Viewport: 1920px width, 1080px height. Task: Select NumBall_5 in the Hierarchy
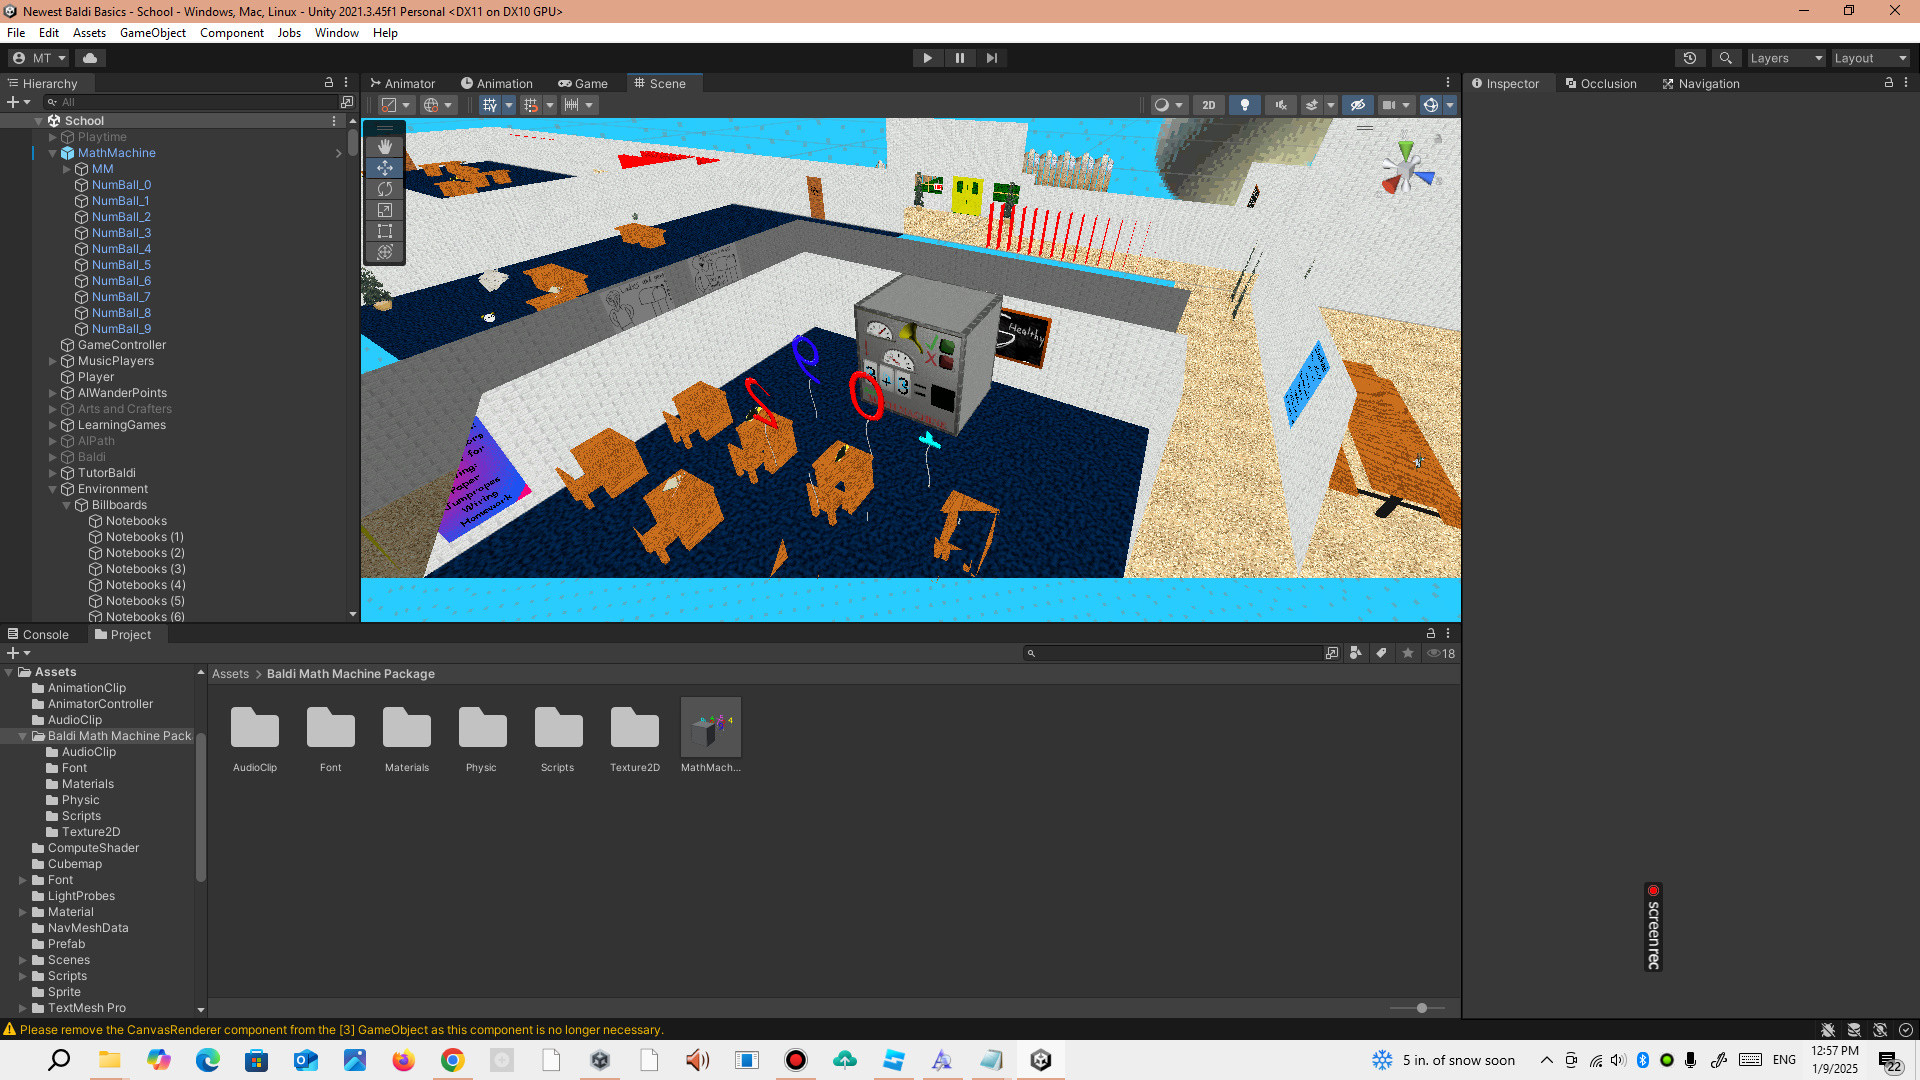pyautogui.click(x=121, y=265)
